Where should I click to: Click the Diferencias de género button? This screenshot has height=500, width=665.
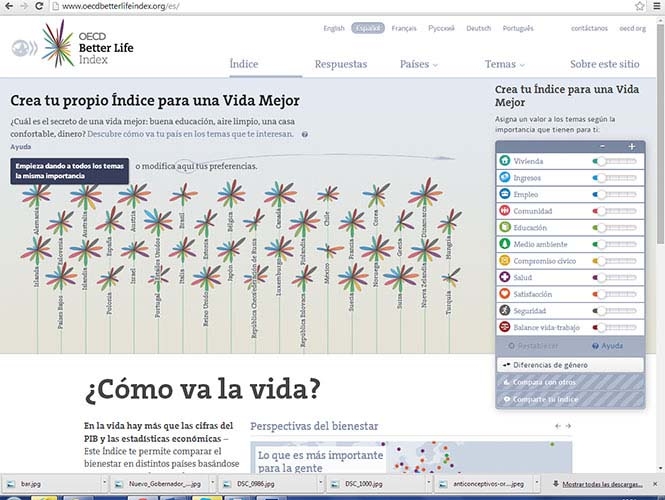pos(570,365)
